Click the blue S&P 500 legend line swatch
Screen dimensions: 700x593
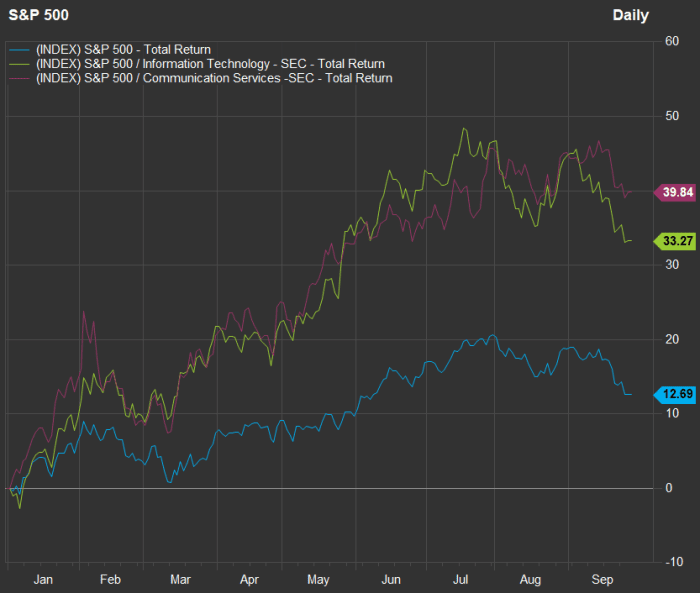(x=20, y=48)
